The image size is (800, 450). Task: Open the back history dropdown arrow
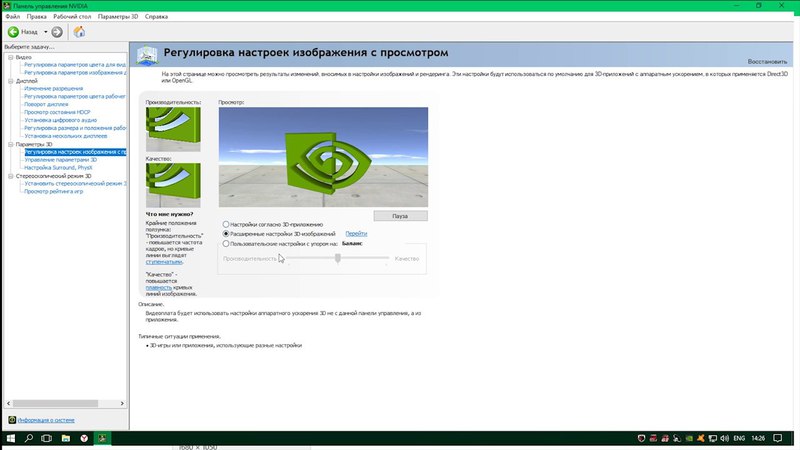(x=45, y=32)
